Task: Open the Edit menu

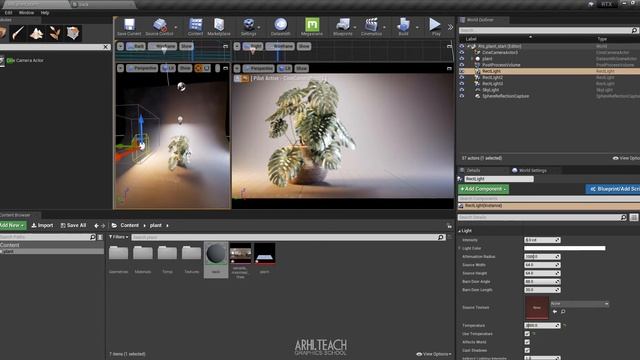Action: point(9,13)
